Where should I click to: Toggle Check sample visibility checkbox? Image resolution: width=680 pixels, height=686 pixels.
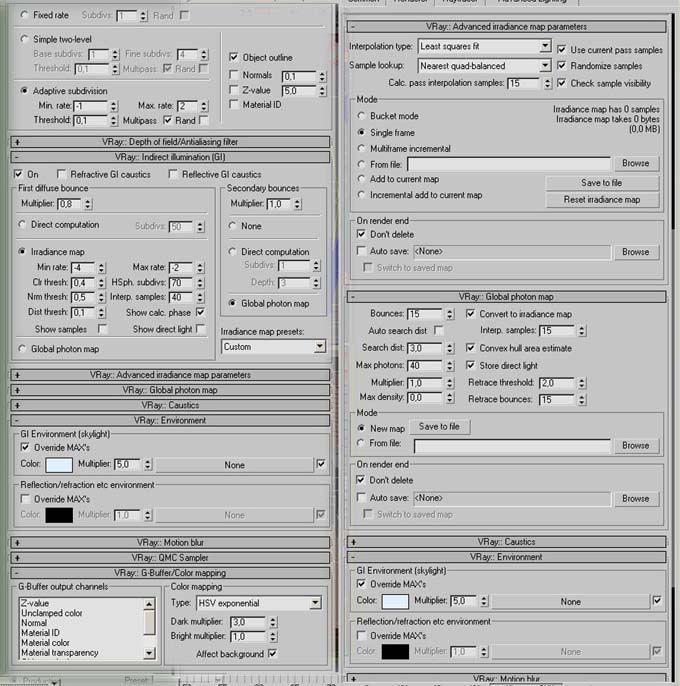pyautogui.click(x=561, y=83)
